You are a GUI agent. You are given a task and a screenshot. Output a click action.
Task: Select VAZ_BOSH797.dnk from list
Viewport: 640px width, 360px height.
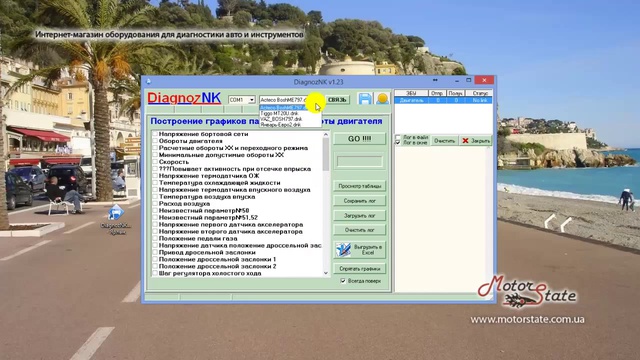click(290, 119)
